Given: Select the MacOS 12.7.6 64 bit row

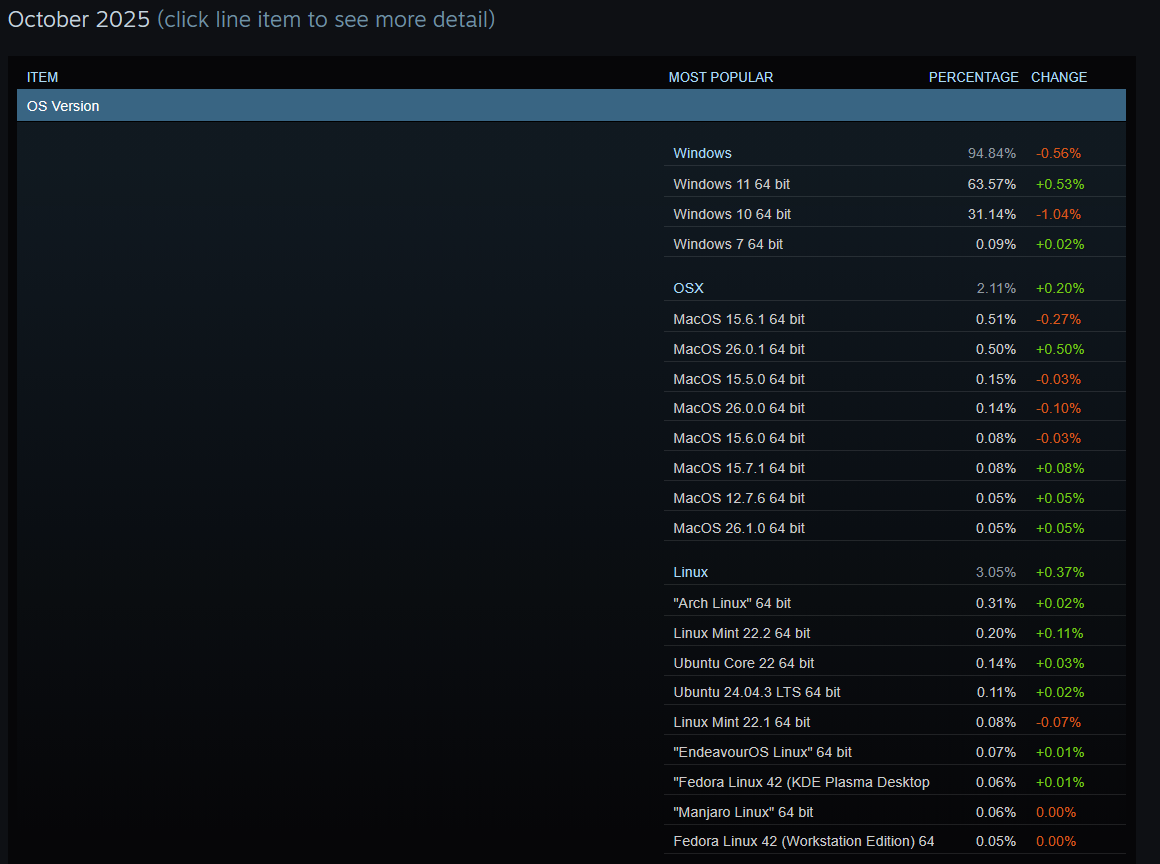Looking at the screenshot, I should point(895,498).
